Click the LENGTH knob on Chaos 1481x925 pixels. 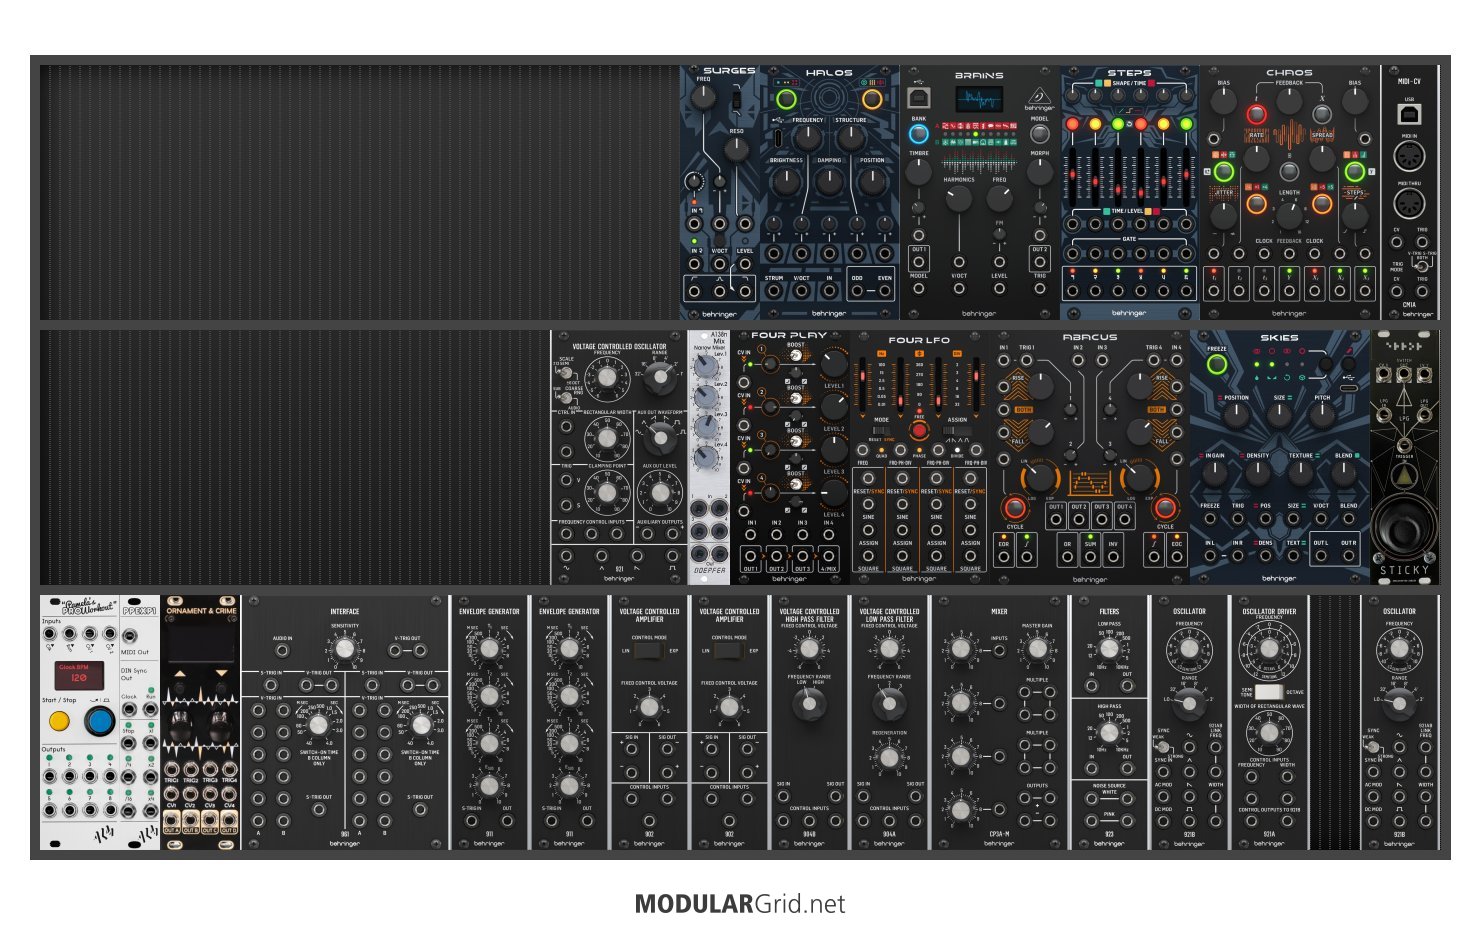point(1289,215)
